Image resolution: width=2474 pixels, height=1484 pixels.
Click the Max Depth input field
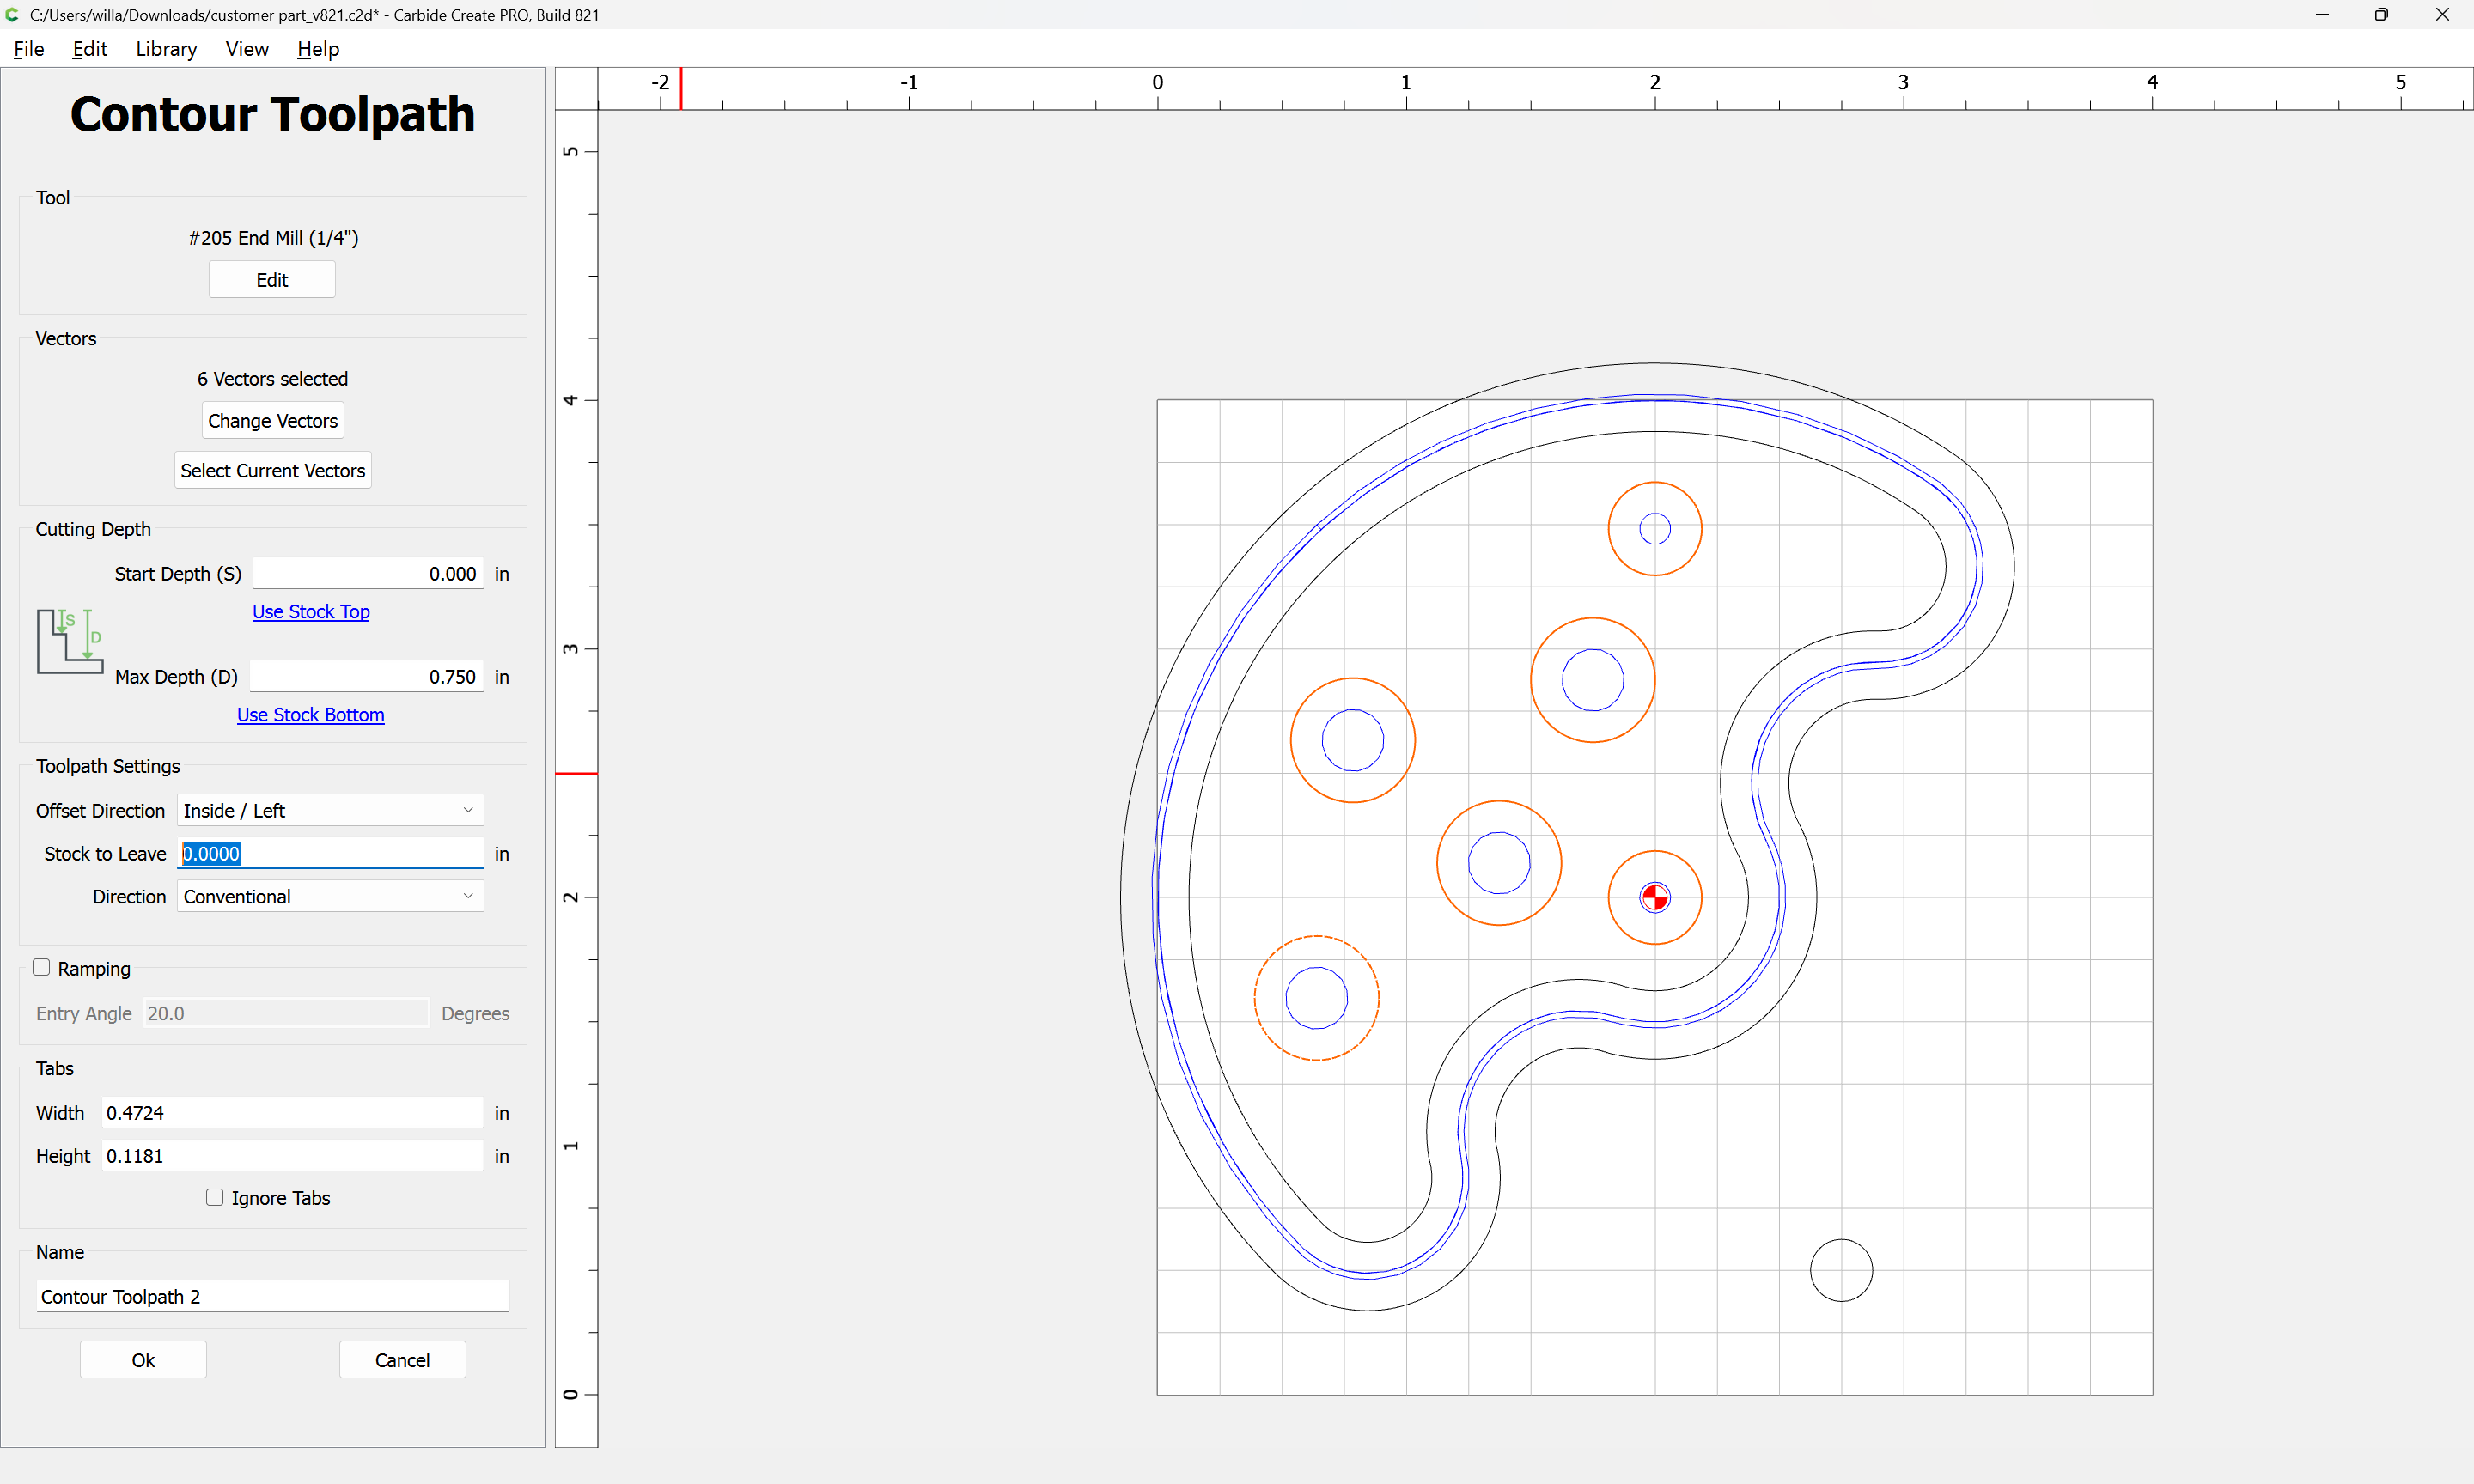click(366, 676)
